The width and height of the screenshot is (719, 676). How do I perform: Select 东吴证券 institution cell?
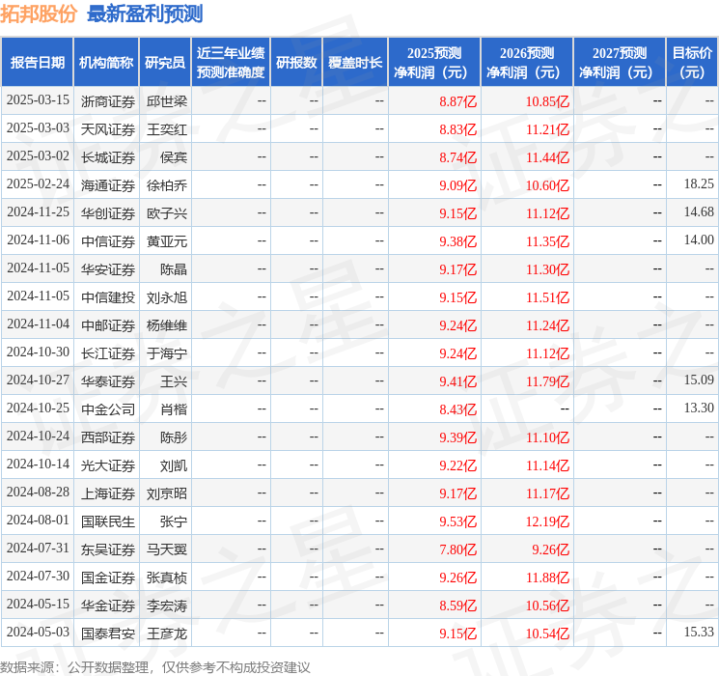pyautogui.click(x=108, y=549)
